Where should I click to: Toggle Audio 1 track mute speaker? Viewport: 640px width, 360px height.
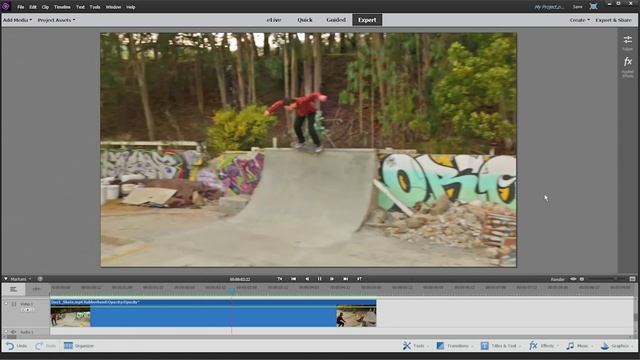[x=13, y=332]
